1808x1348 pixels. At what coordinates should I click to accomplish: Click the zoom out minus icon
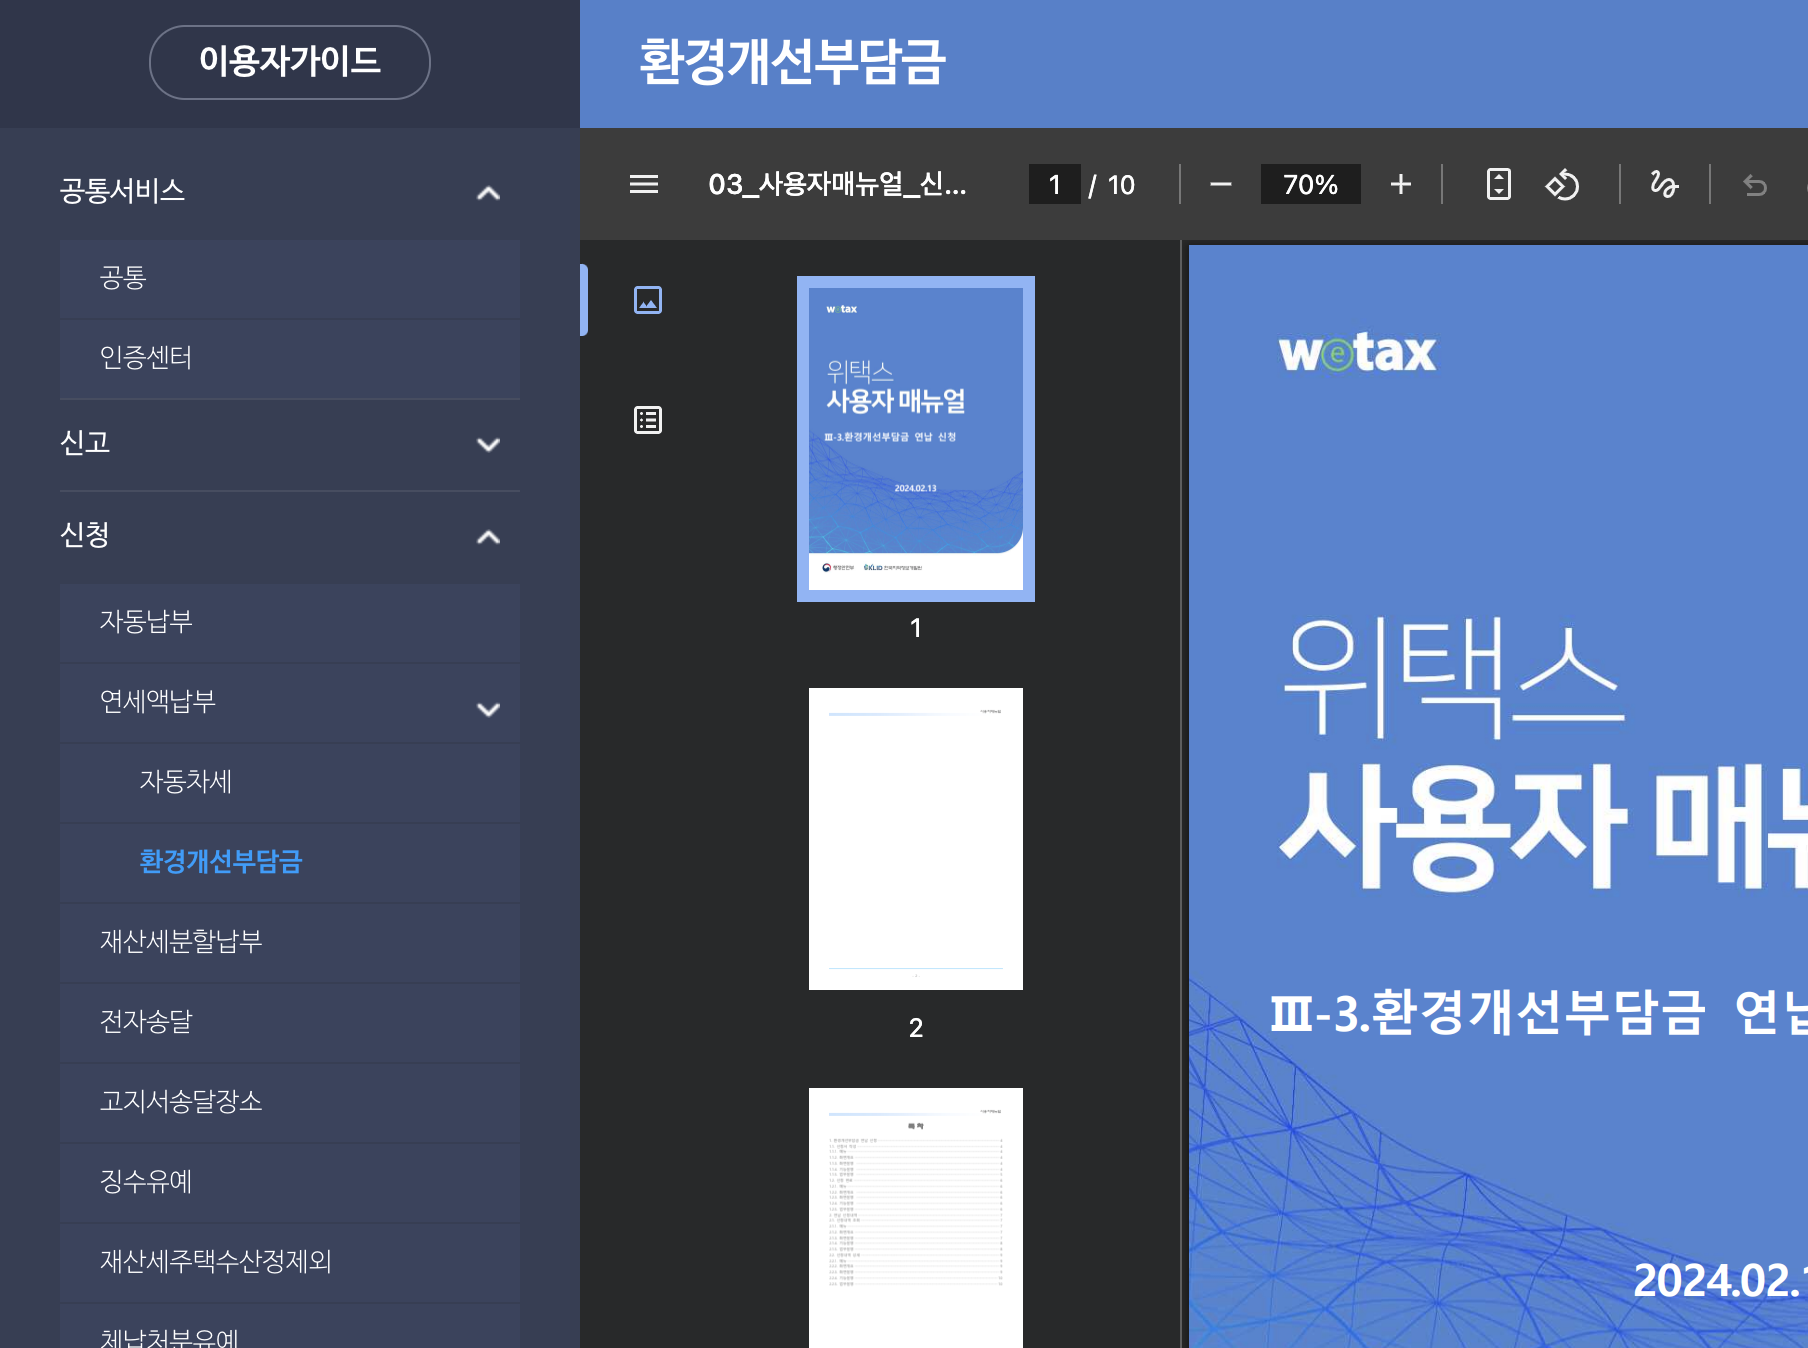point(1220,184)
